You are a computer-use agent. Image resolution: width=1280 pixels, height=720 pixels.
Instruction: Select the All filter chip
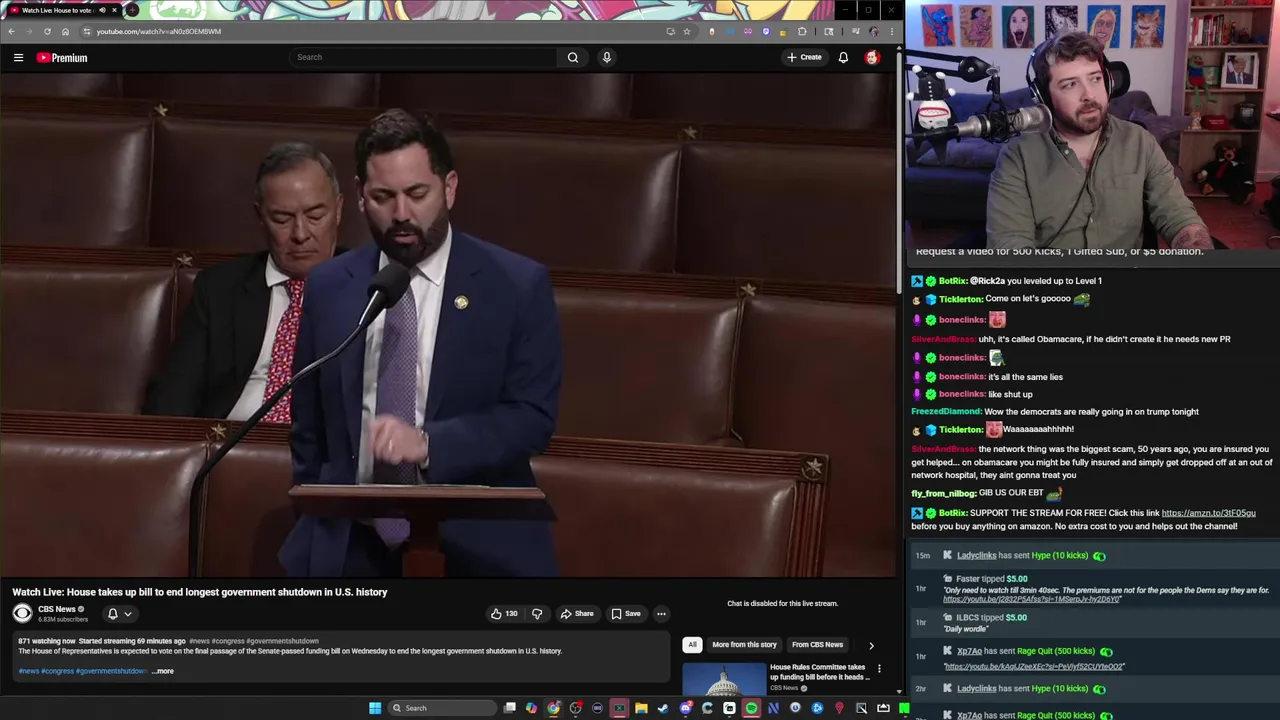[x=692, y=644]
